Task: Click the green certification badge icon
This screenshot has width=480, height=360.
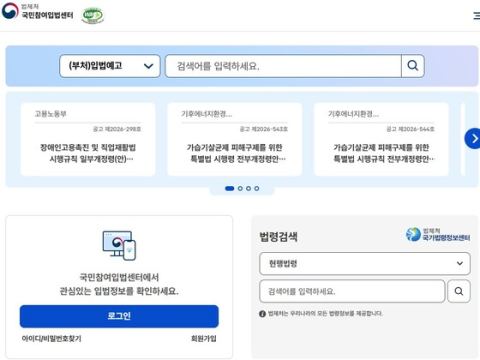Action: pyautogui.click(x=92, y=16)
